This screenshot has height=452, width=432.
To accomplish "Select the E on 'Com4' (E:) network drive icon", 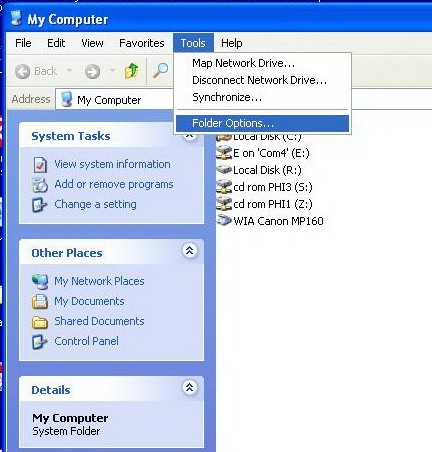I will 224,153.
